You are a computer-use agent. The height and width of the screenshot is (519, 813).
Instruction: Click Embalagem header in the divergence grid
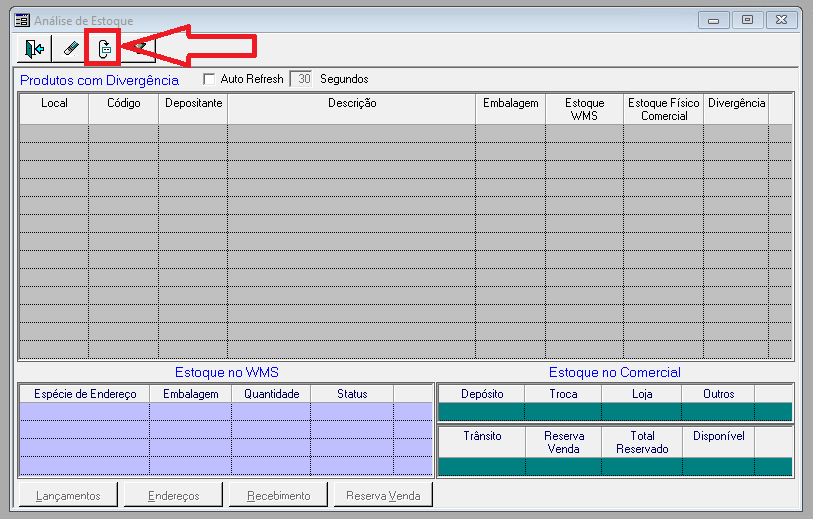coord(510,109)
